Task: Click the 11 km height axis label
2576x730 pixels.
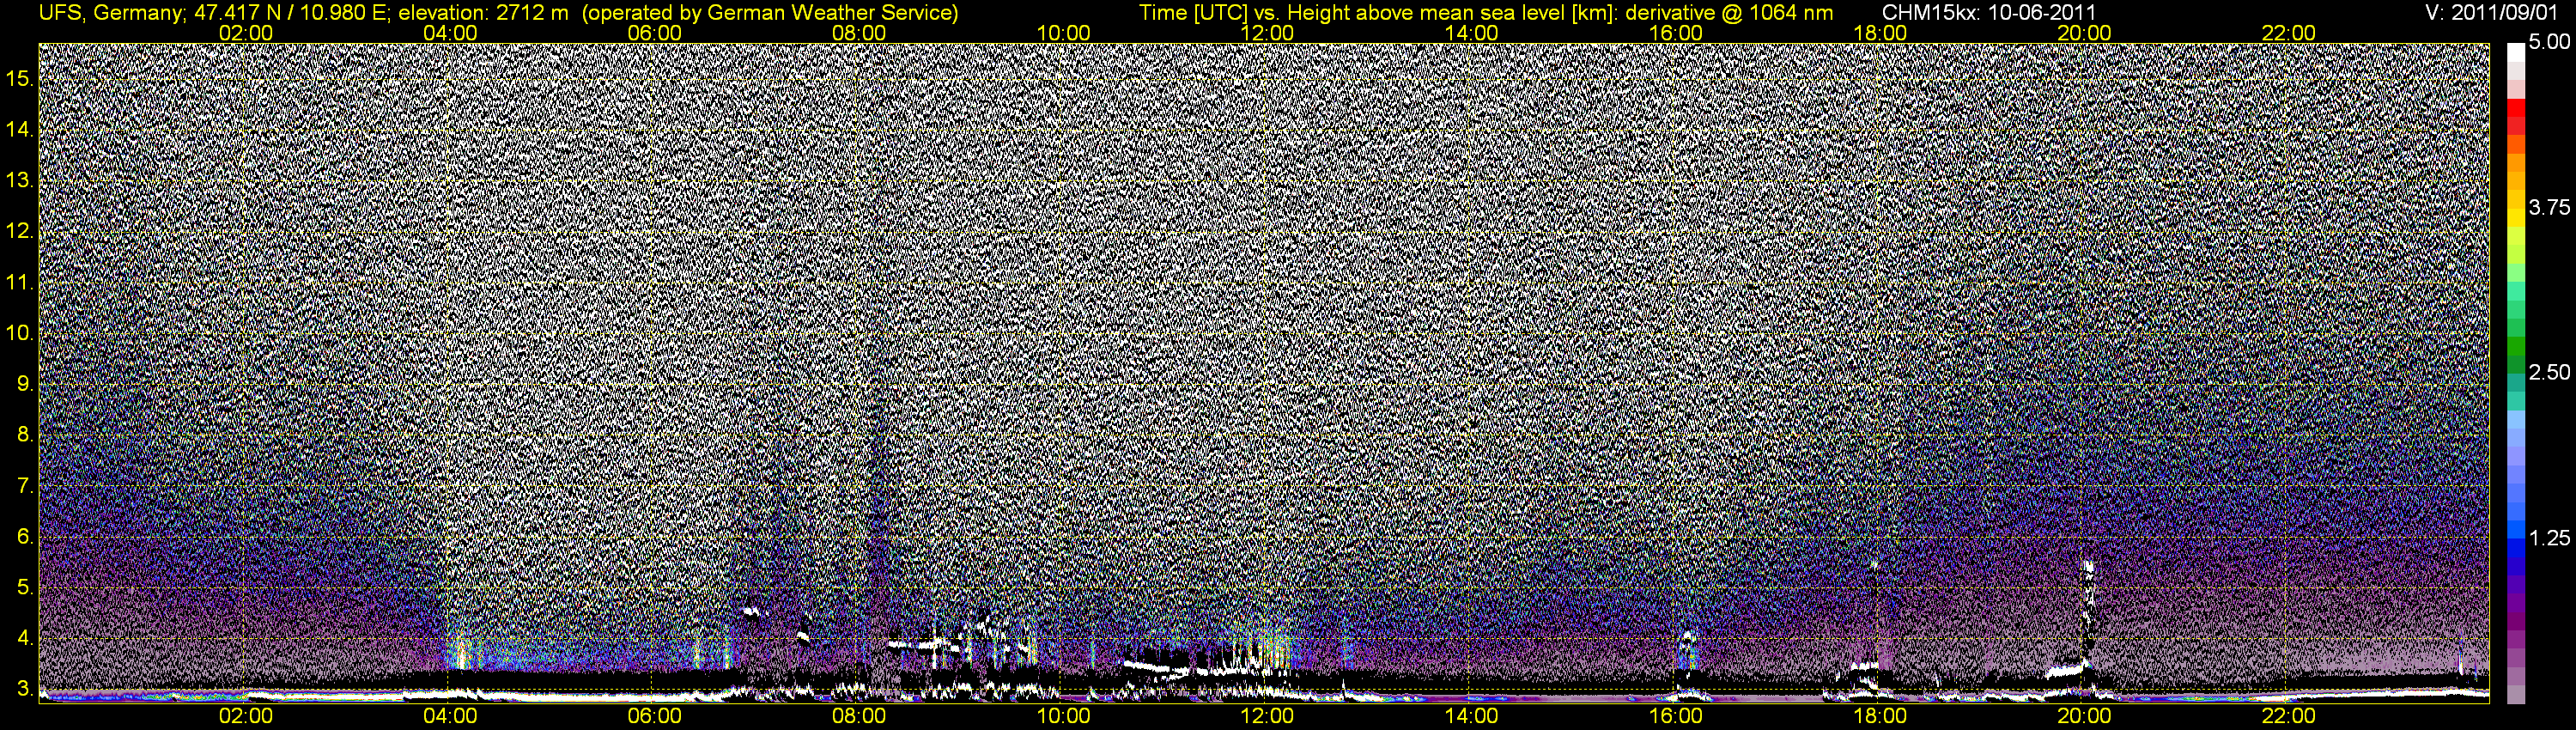Action: coord(20,282)
